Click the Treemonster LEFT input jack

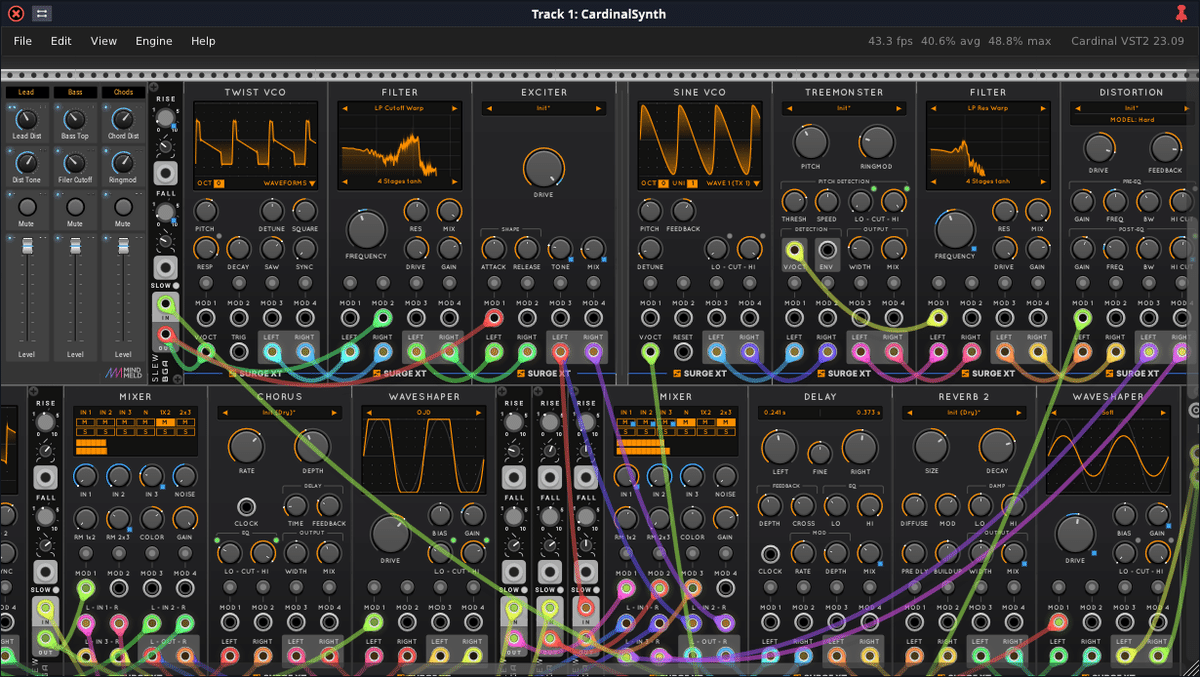coord(794,351)
